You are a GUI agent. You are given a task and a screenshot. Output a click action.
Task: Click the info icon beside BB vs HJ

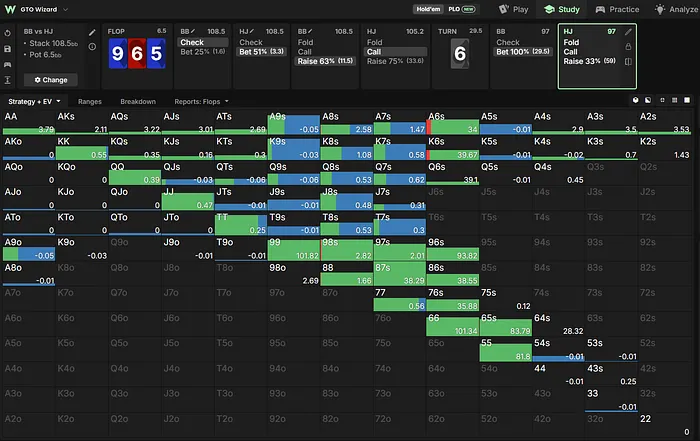tap(92, 46)
